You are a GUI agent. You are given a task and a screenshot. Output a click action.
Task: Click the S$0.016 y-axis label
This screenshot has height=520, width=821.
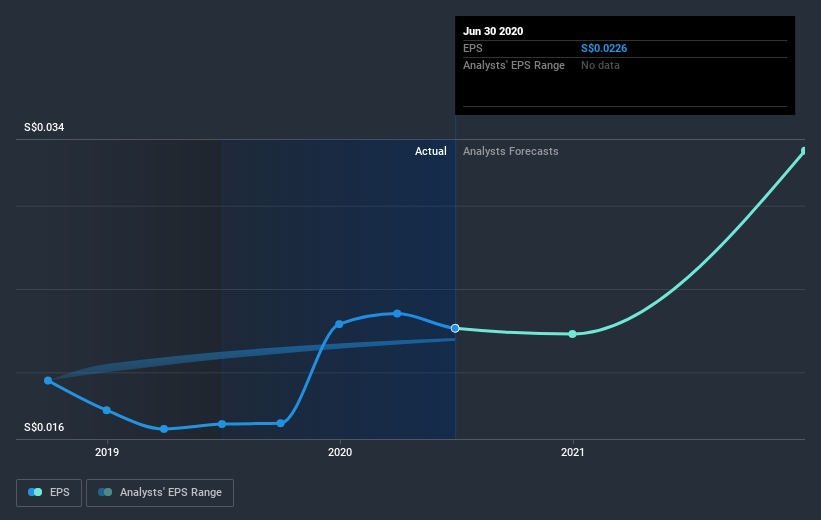(x=44, y=427)
